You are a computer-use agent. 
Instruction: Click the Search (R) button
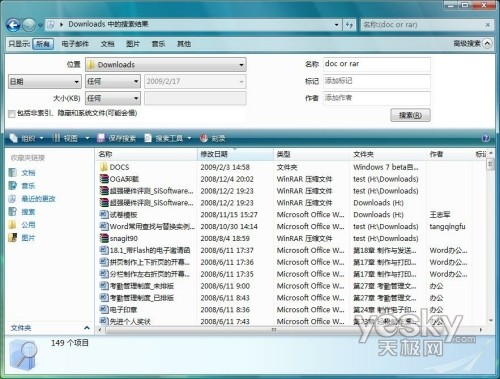[410, 115]
